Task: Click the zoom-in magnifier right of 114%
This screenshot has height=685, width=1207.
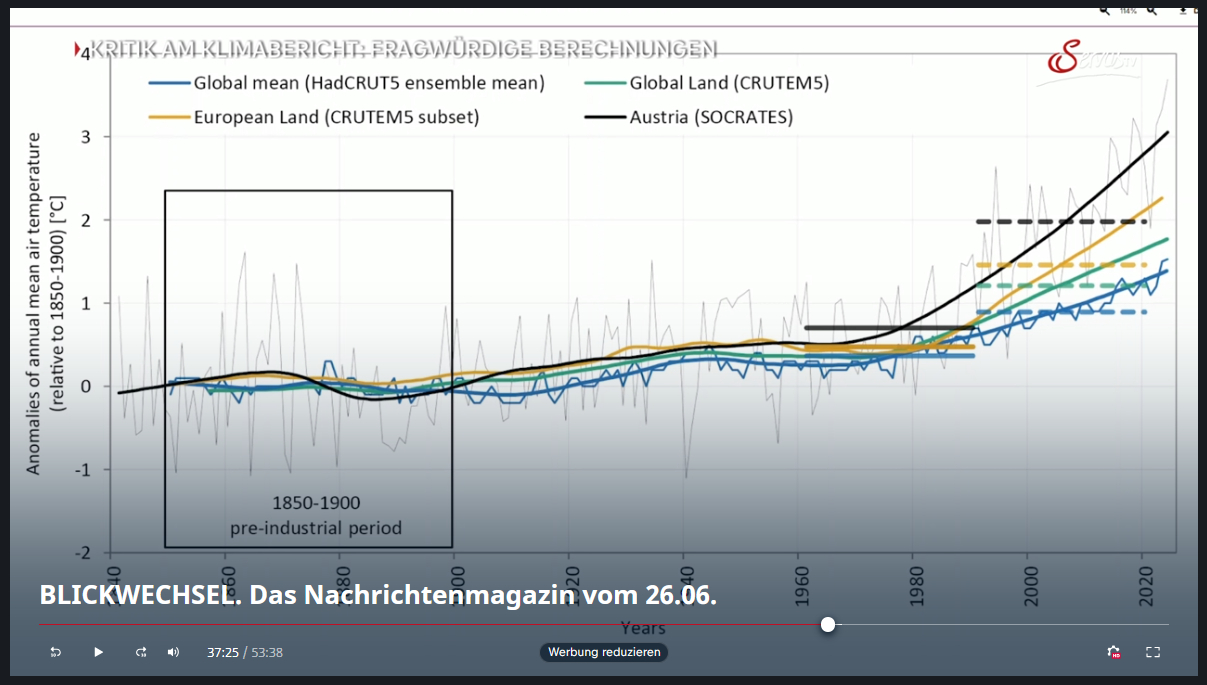Action: 1152,10
